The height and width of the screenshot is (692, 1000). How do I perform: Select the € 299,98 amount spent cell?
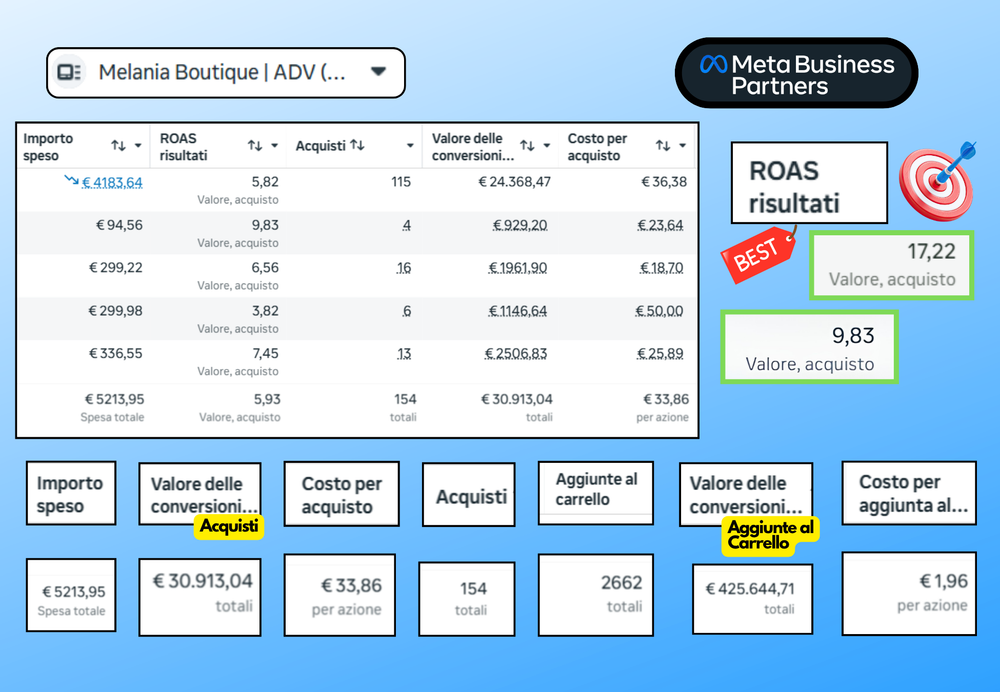click(x=115, y=311)
